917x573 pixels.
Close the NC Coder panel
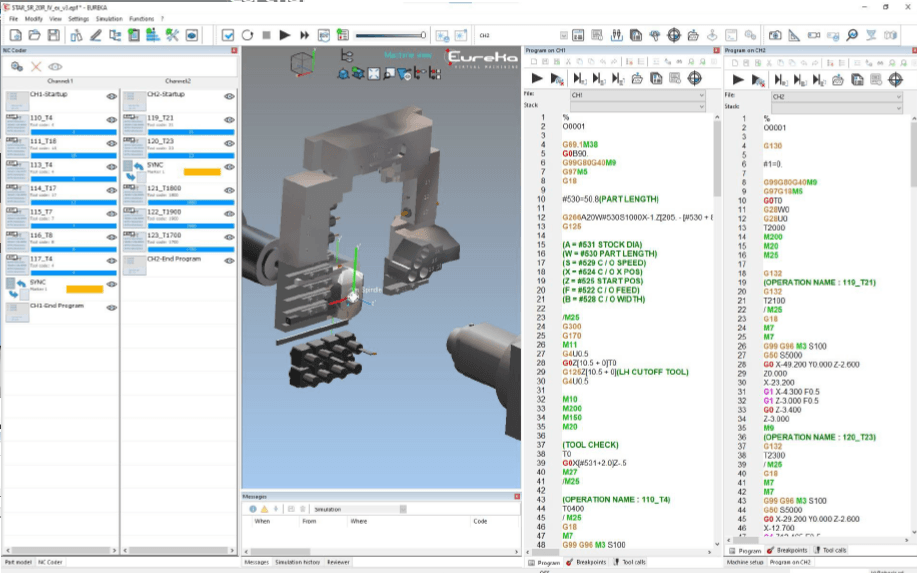[234, 50]
